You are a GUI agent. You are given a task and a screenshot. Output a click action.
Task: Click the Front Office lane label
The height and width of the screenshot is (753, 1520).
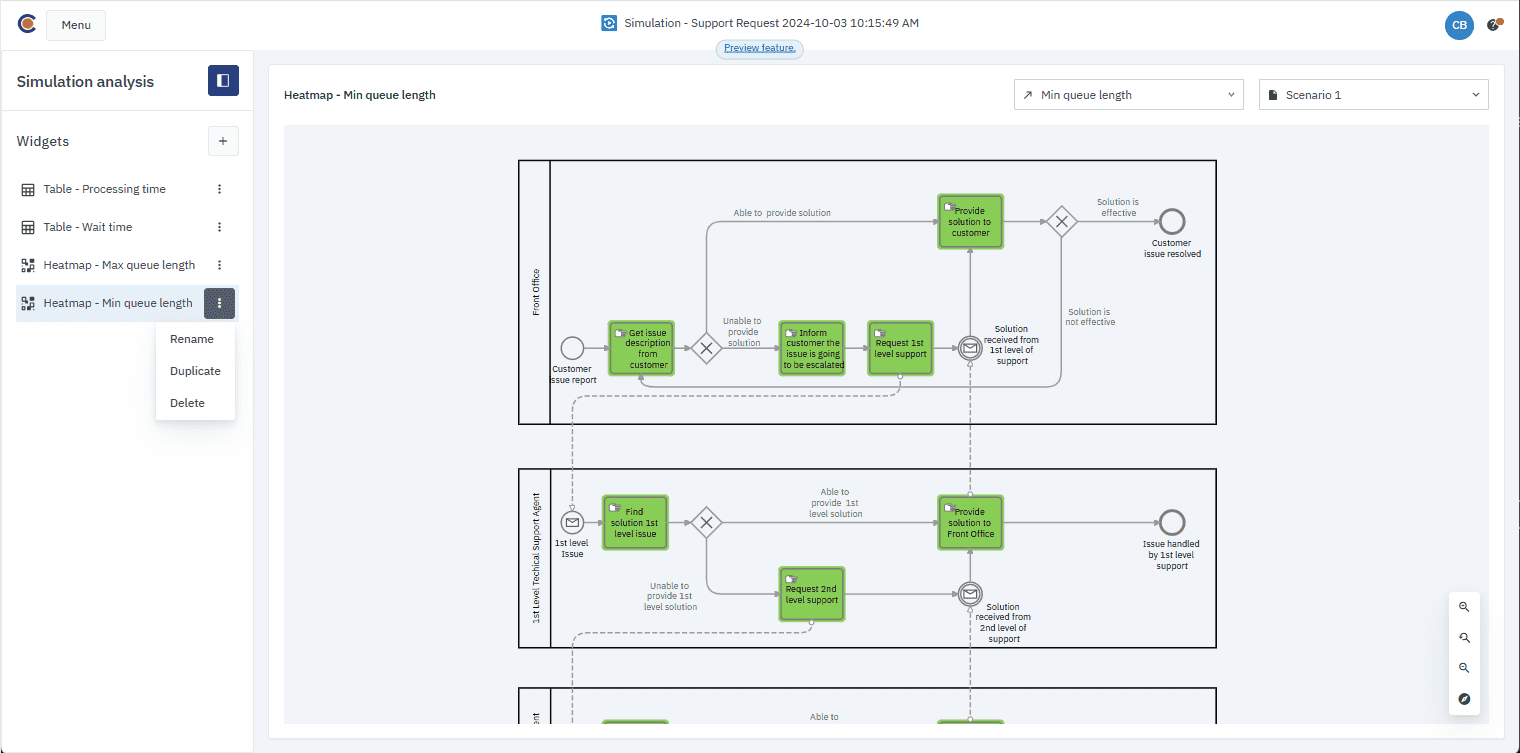pos(536,292)
